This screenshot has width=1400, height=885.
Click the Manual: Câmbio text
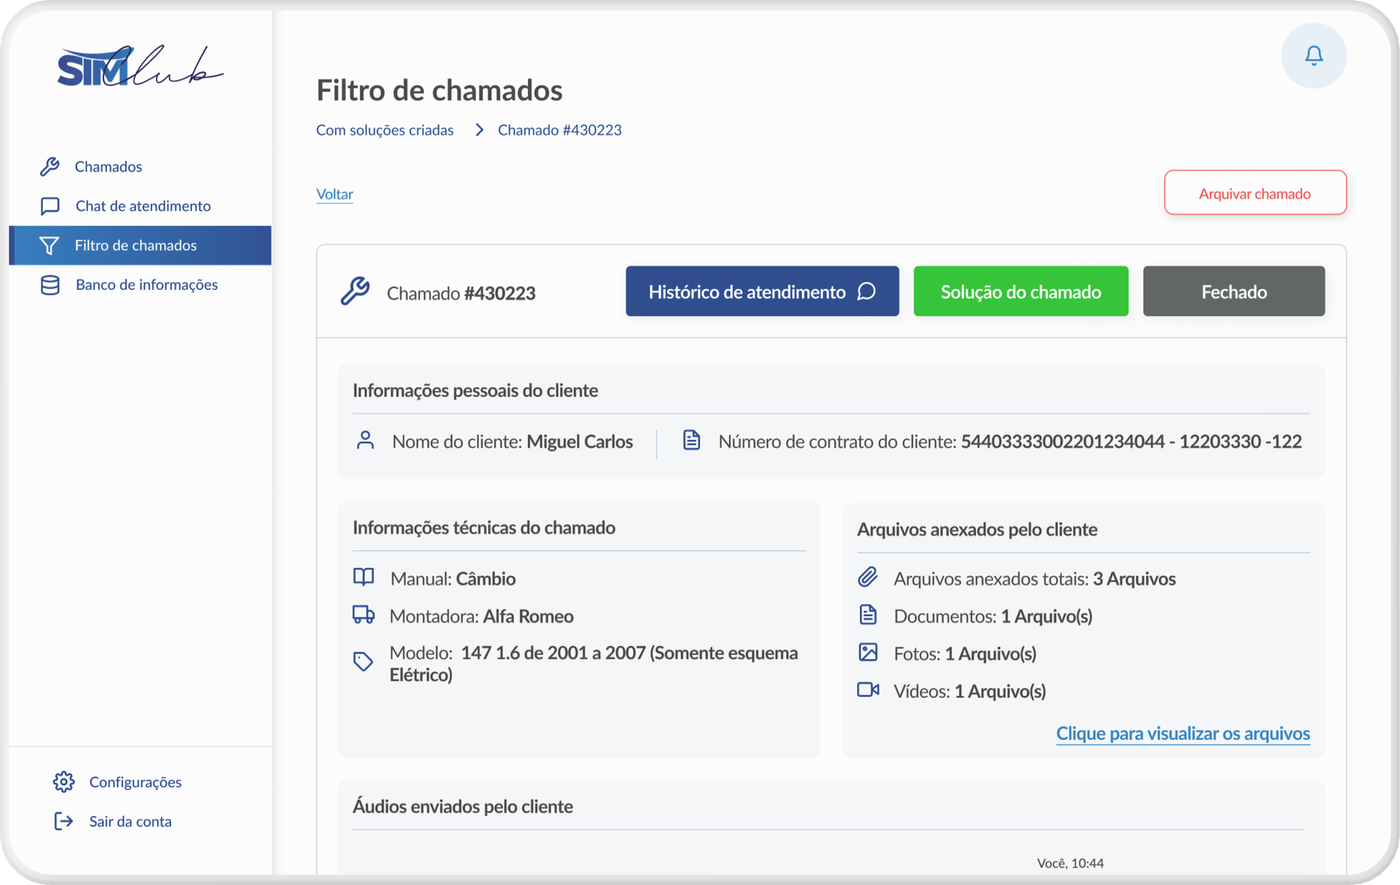click(453, 578)
